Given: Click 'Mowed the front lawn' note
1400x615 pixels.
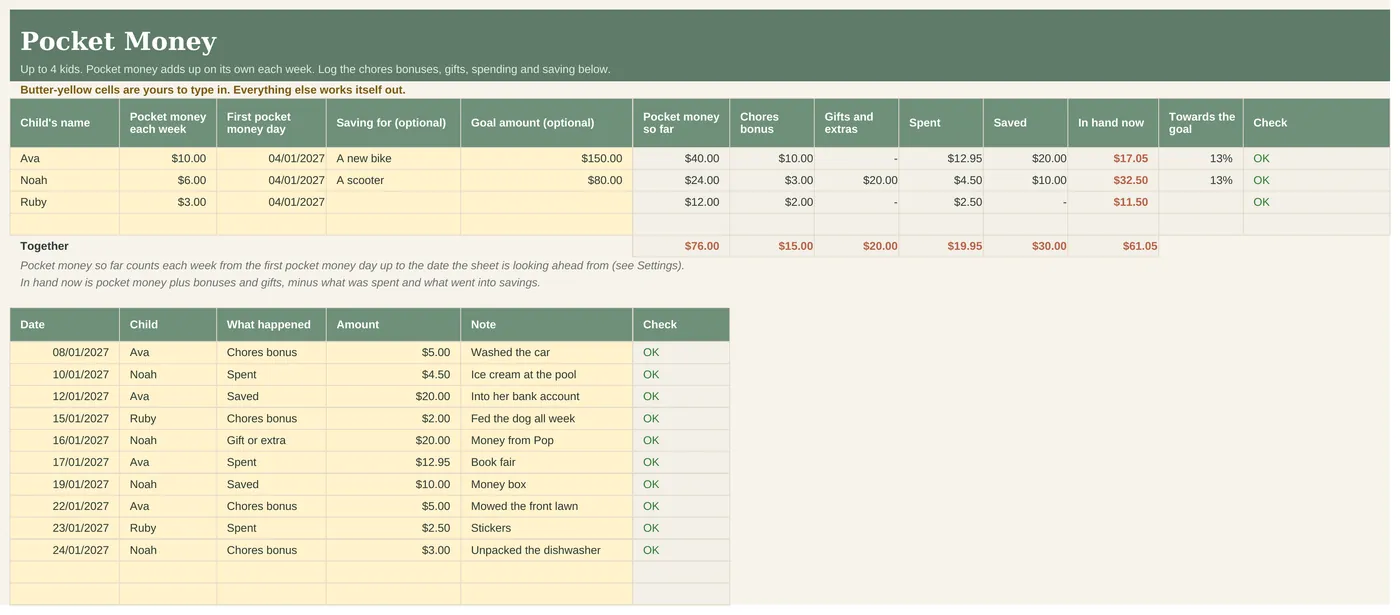Looking at the screenshot, I should pos(546,506).
